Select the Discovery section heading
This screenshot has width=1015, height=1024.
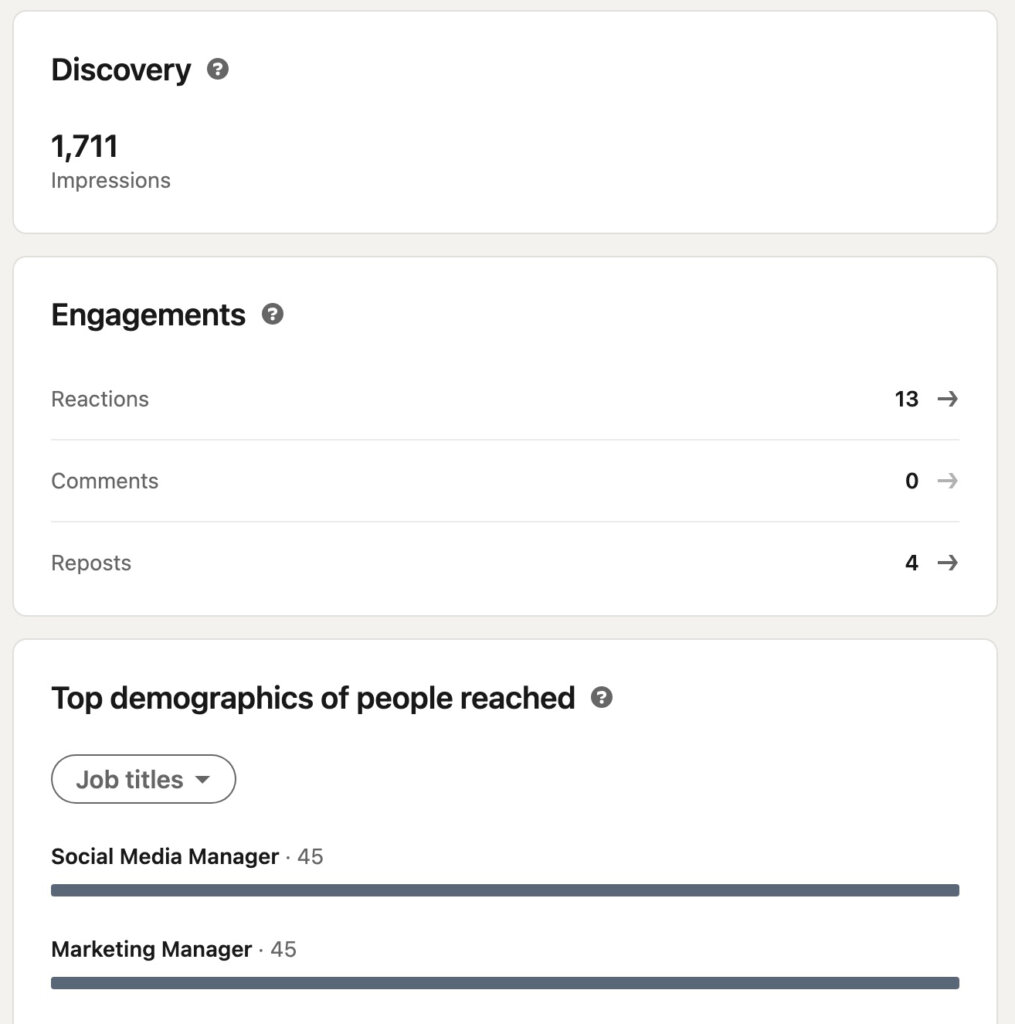pyautogui.click(x=121, y=70)
